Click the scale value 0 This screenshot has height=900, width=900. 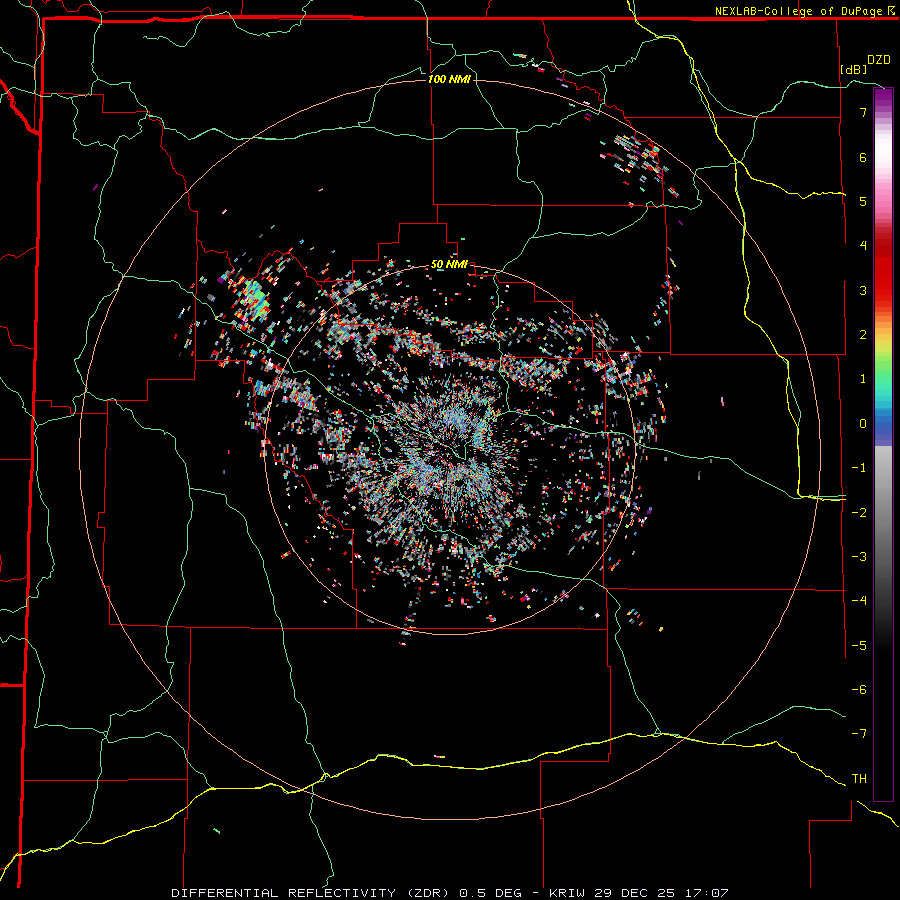[x=863, y=424]
